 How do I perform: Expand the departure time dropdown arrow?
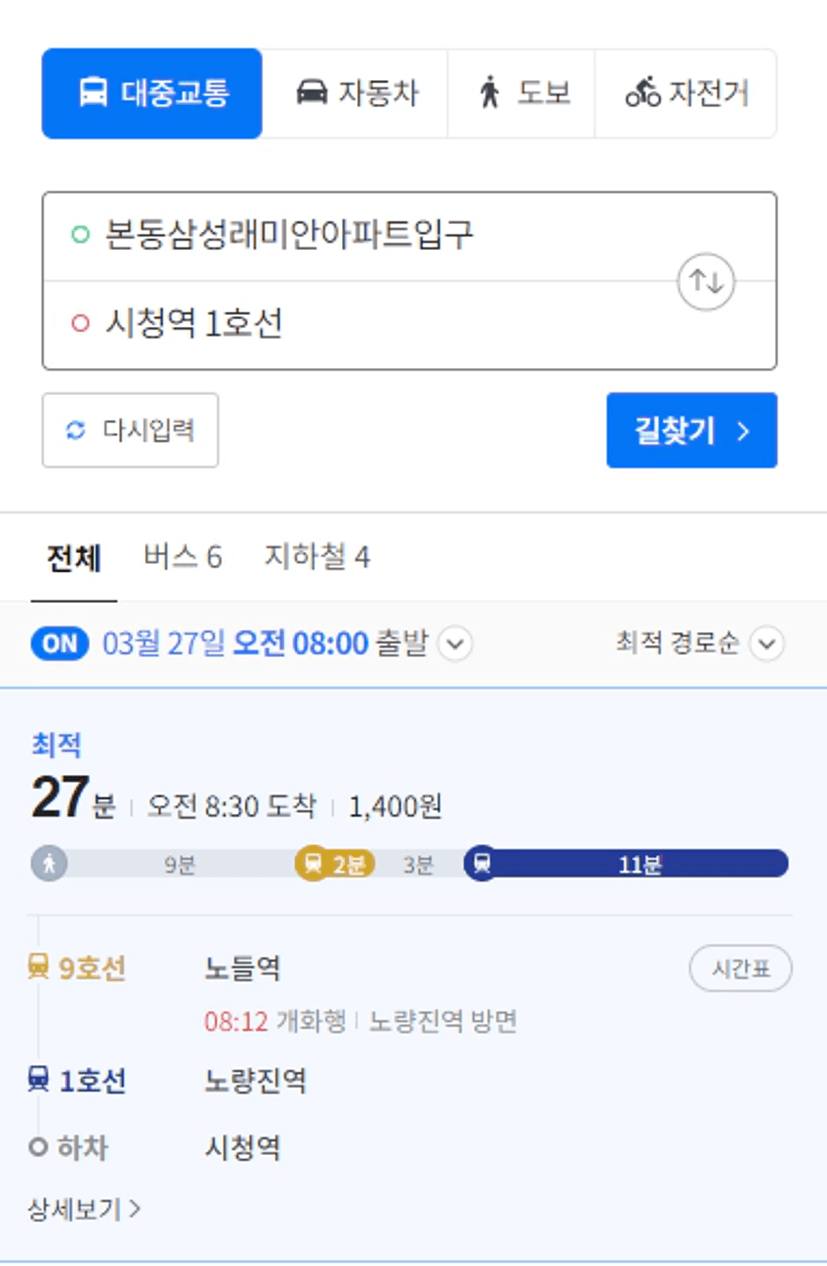pos(455,644)
